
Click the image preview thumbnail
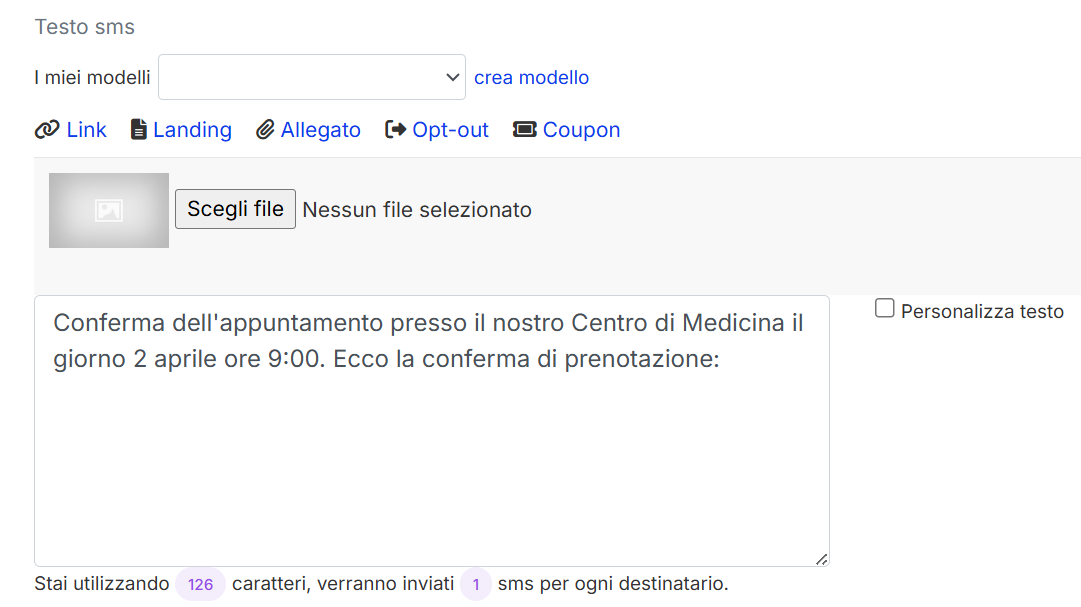click(x=108, y=210)
